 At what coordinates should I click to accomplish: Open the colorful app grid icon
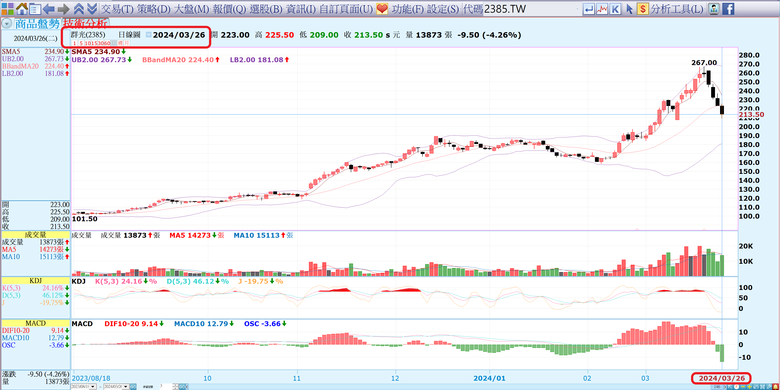click(x=8, y=8)
